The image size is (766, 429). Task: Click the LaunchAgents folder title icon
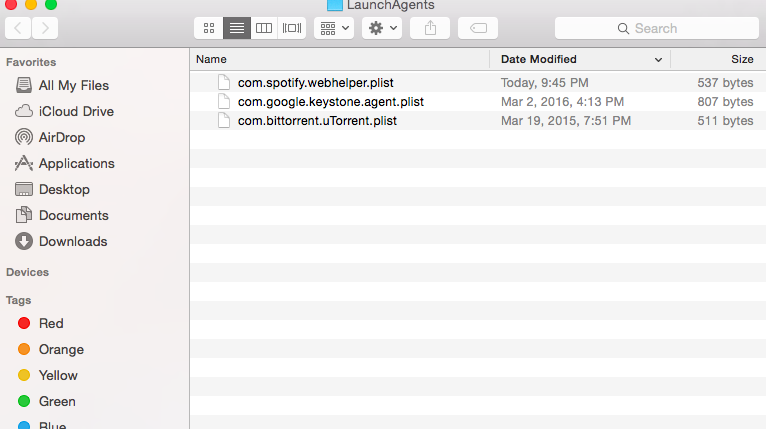click(335, 5)
